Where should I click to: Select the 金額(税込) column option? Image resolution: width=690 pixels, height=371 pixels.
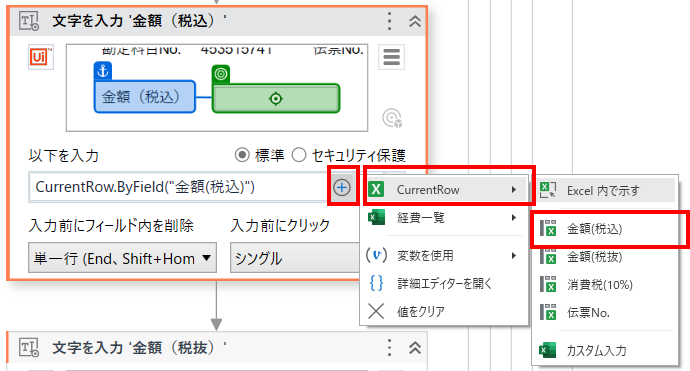click(x=605, y=229)
